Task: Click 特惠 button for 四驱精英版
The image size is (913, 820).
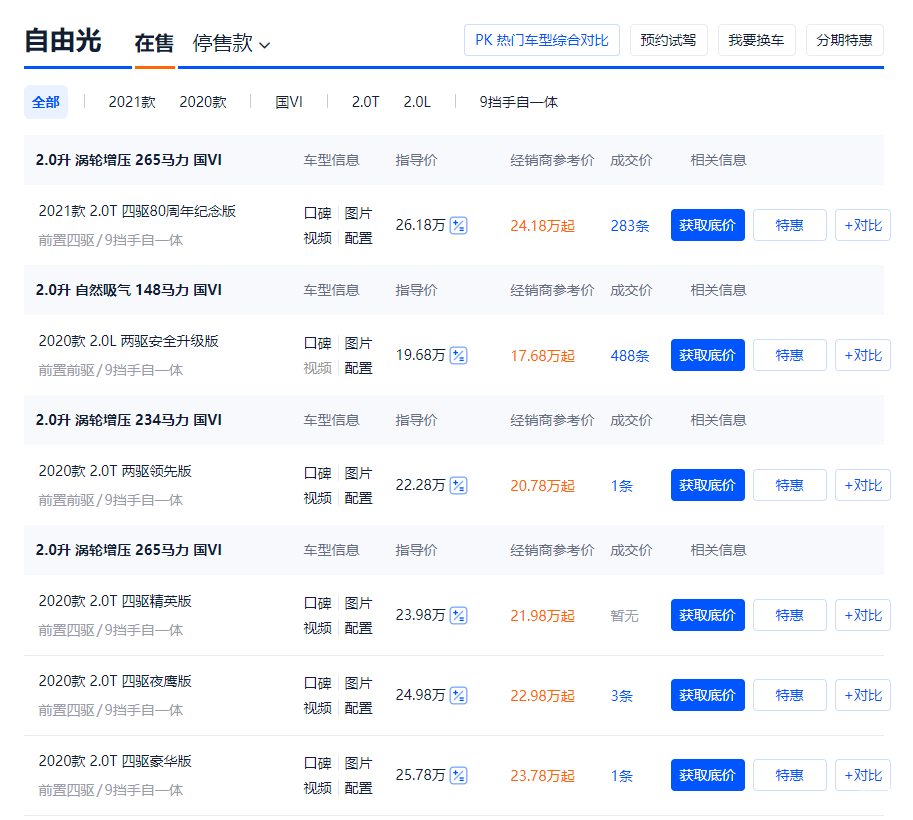Action: click(789, 616)
